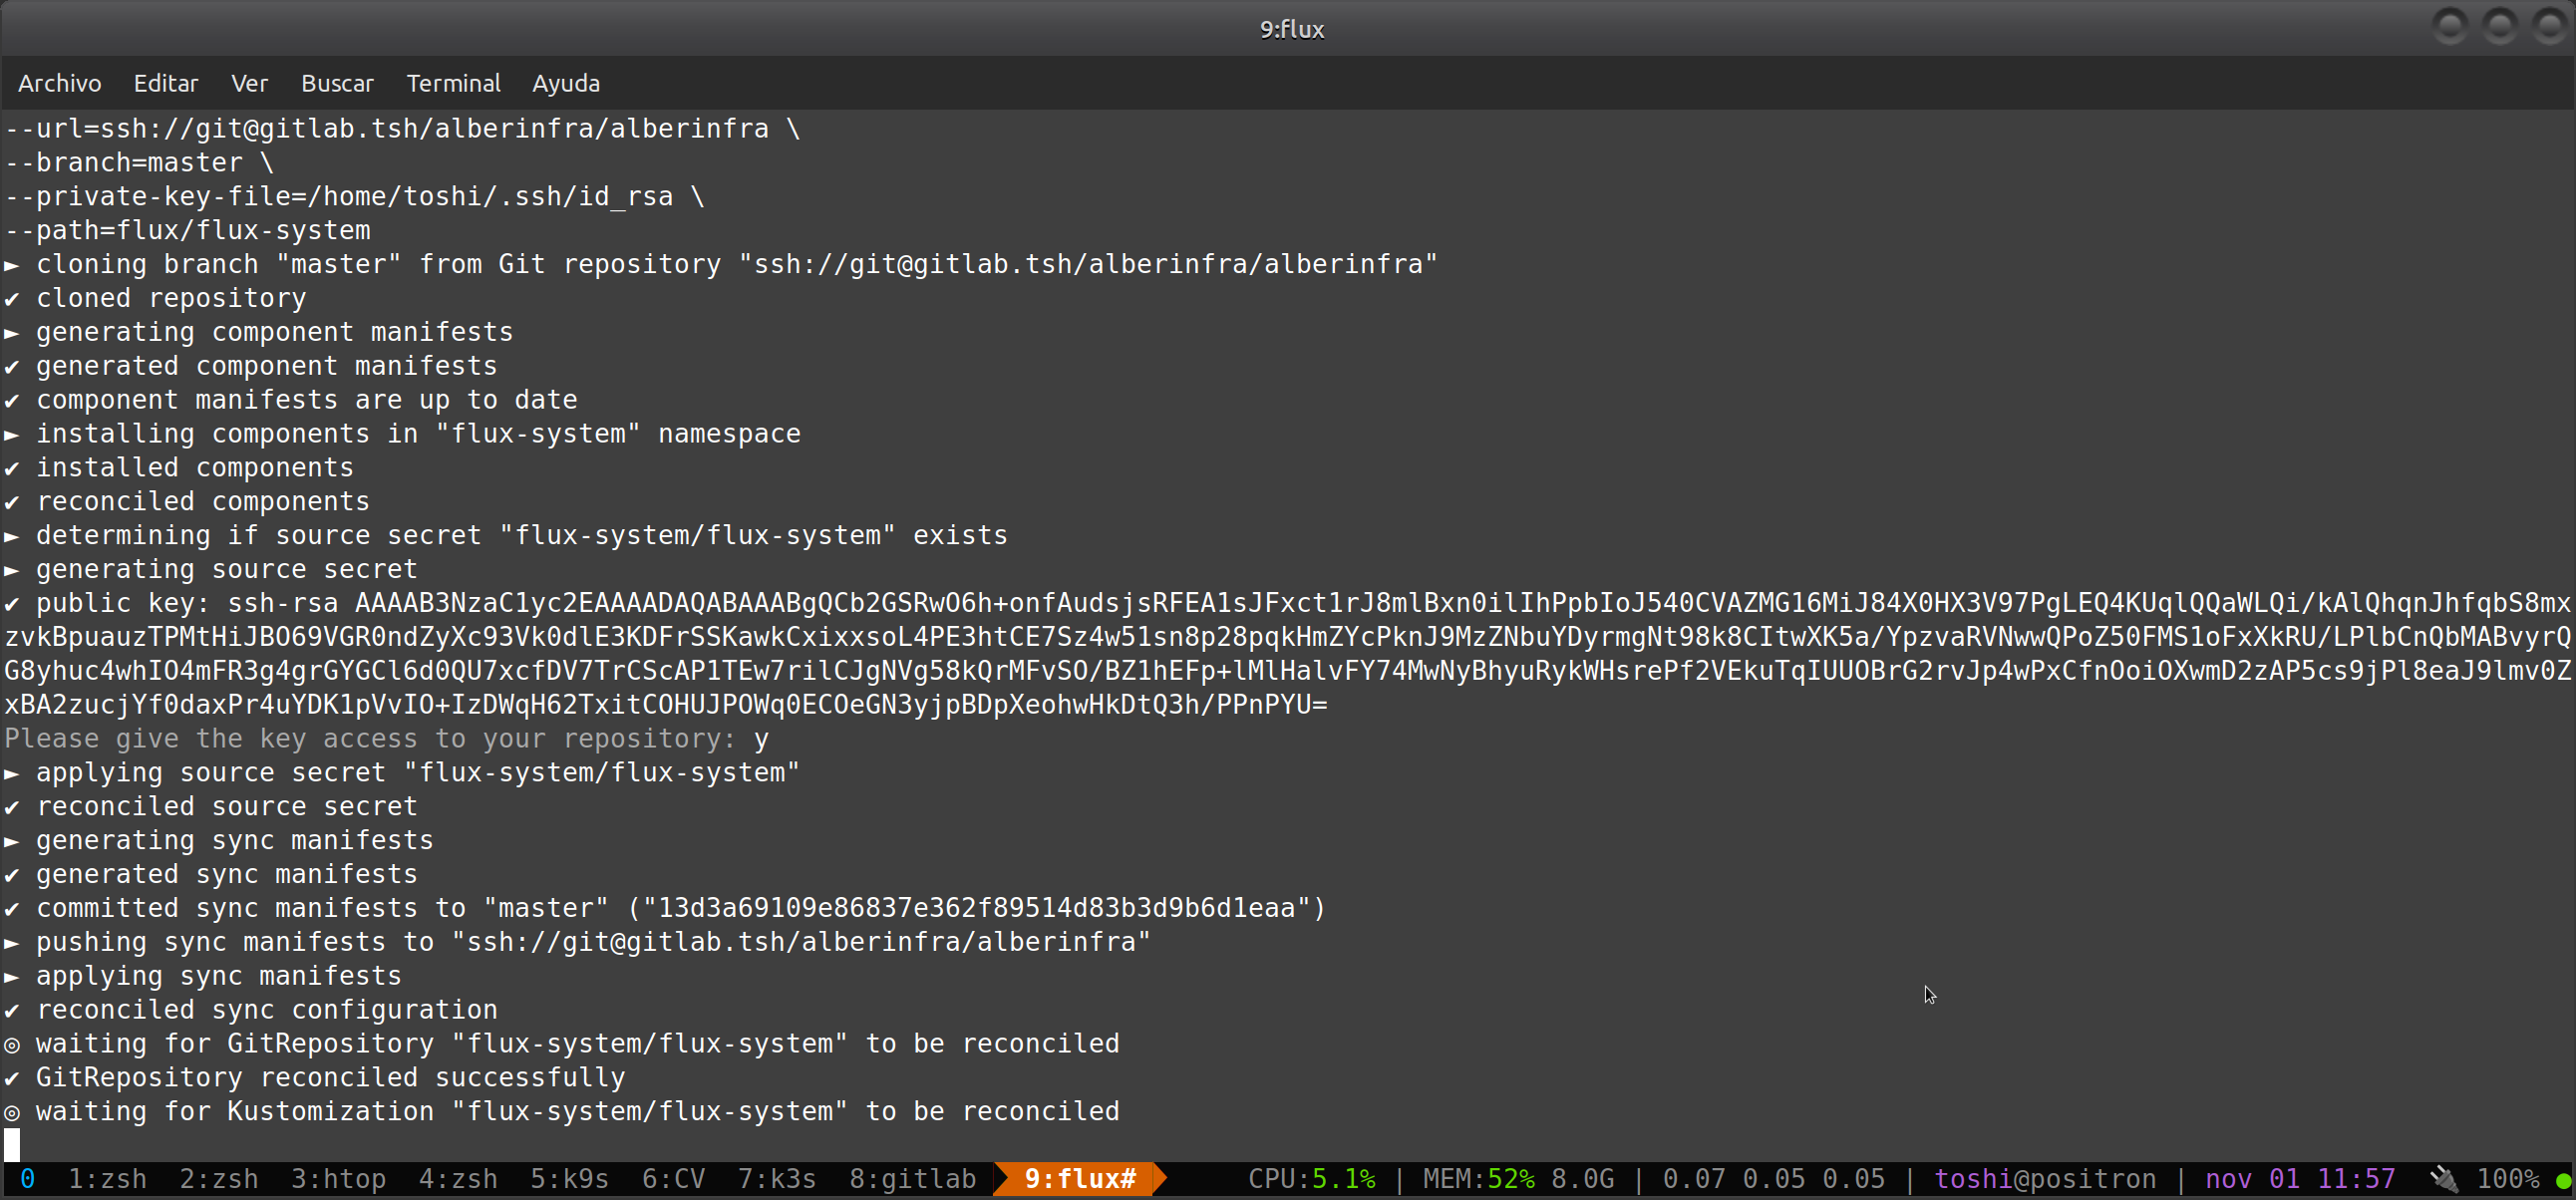Click the green battery indicator dot
This screenshot has height=1200, width=2576.
click(2563, 1181)
